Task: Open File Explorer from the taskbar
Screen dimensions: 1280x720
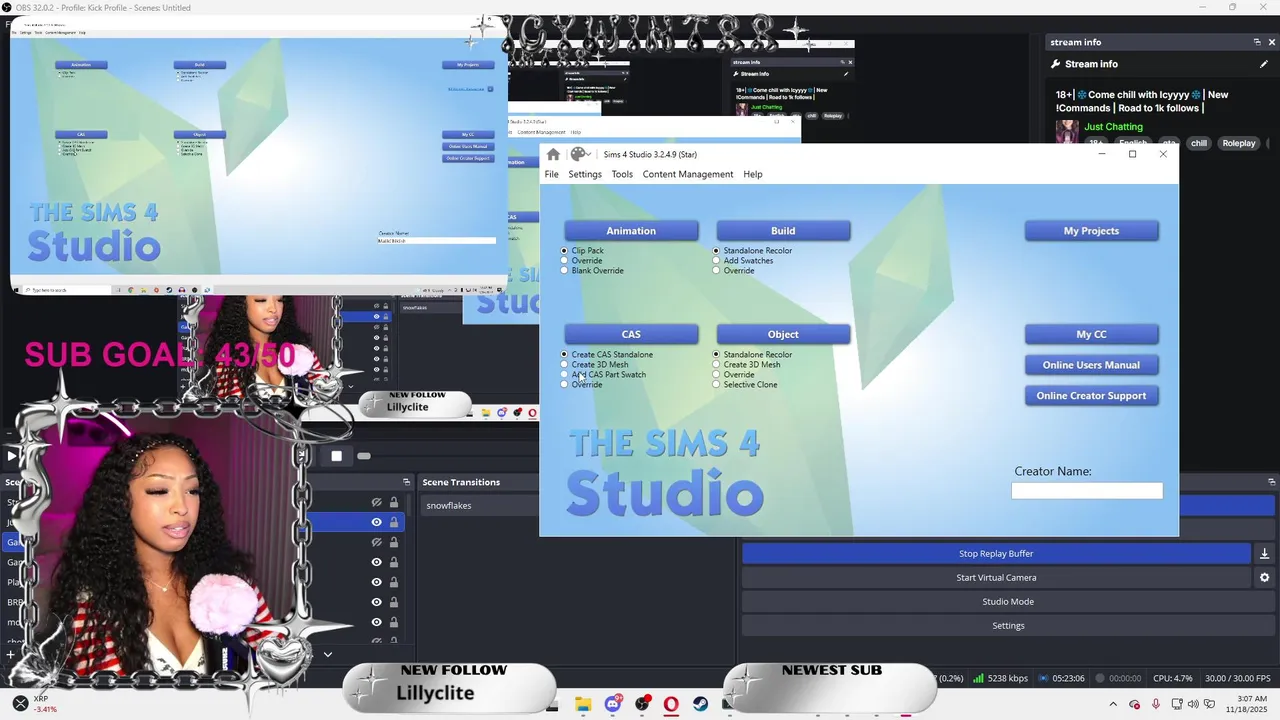Action: [x=583, y=704]
